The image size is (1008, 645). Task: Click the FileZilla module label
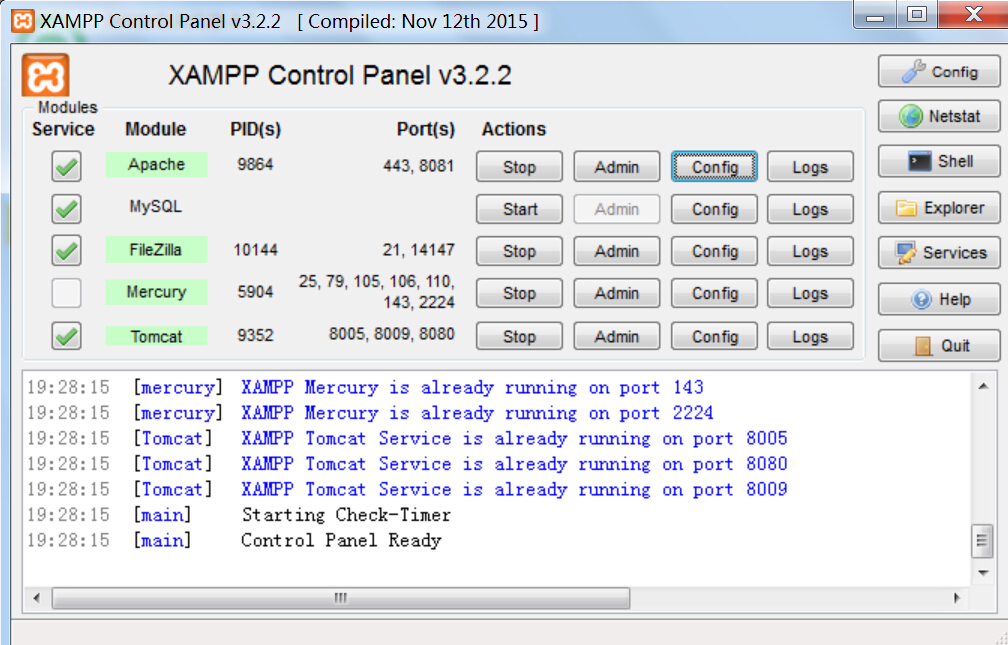(156, 250)
